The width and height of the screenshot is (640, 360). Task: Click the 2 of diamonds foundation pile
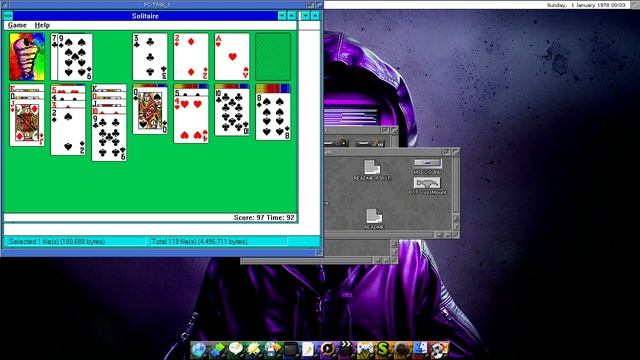(x=191, y=57)
